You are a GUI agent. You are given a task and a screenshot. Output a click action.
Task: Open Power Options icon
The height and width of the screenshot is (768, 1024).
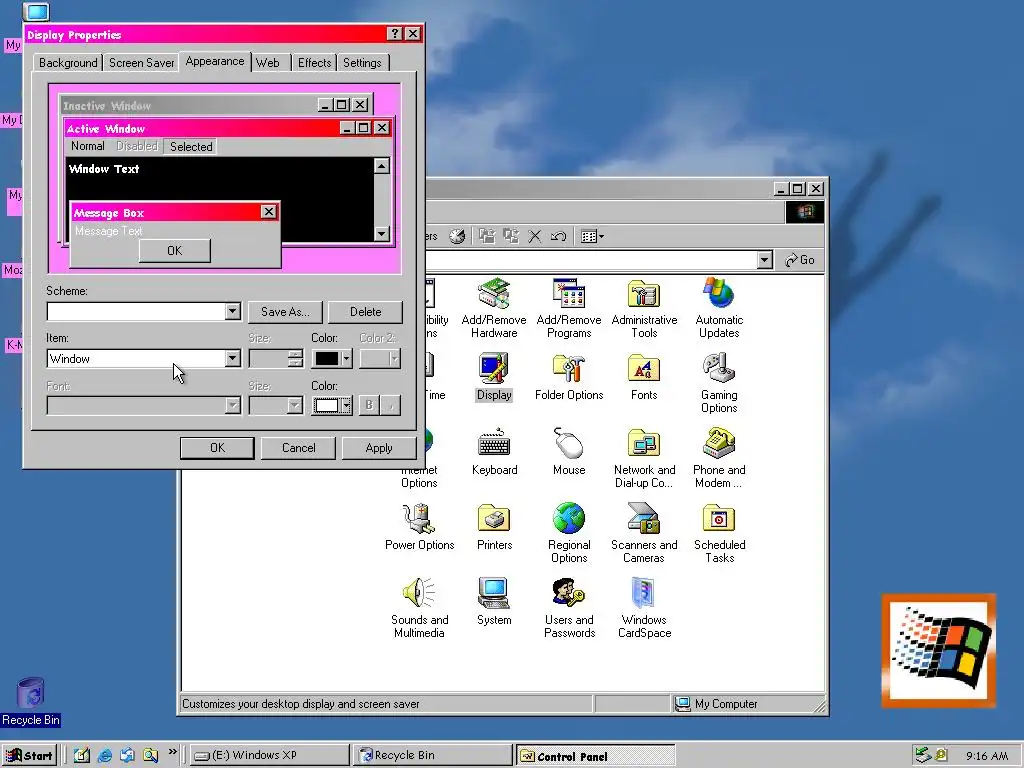click(419, 526)
